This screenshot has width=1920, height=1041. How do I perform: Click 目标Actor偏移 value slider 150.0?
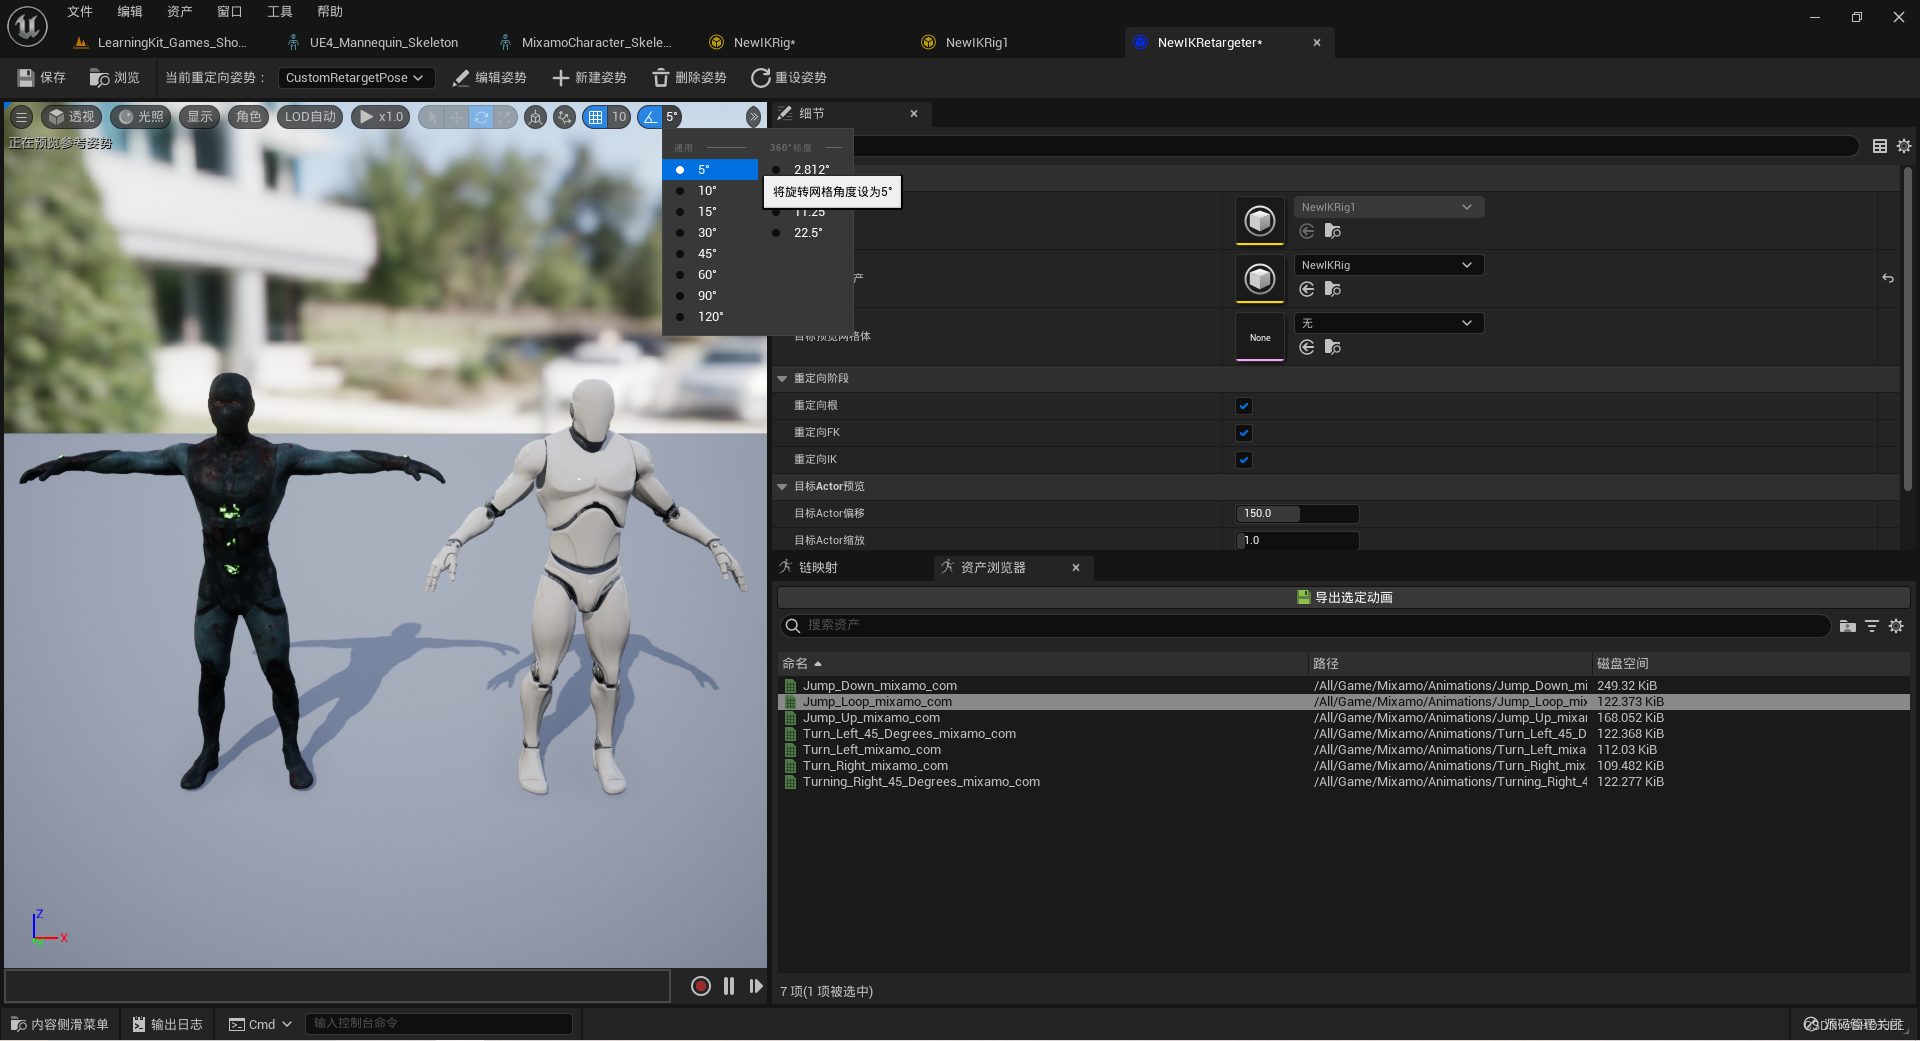tap(1298, 514)
